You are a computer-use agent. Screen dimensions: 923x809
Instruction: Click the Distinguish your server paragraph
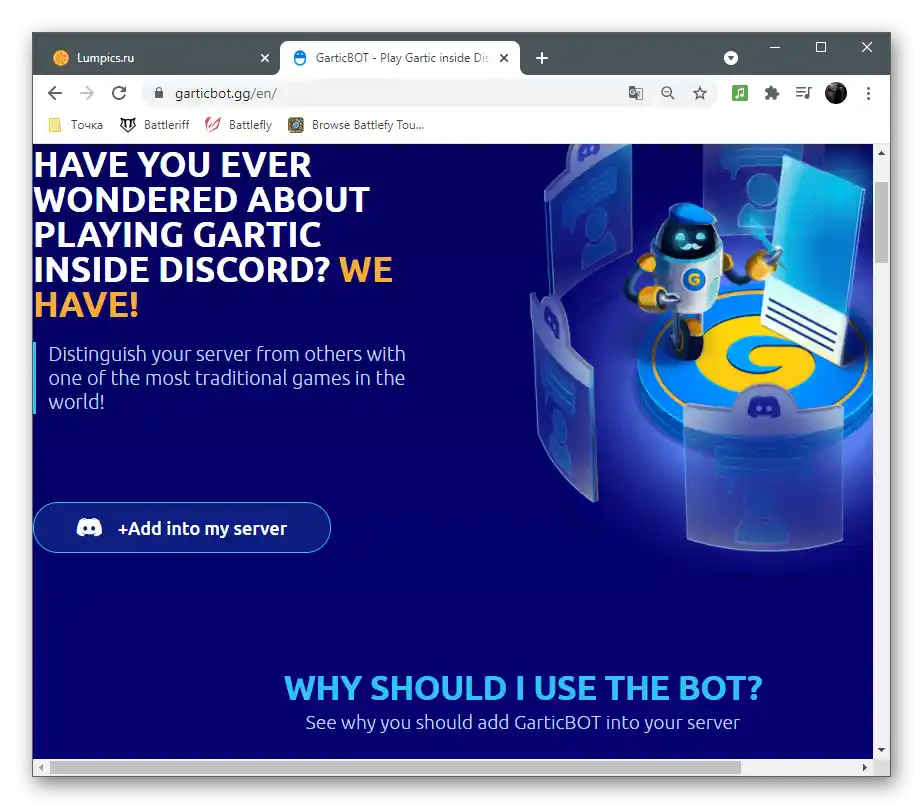[x=227, y=378]
